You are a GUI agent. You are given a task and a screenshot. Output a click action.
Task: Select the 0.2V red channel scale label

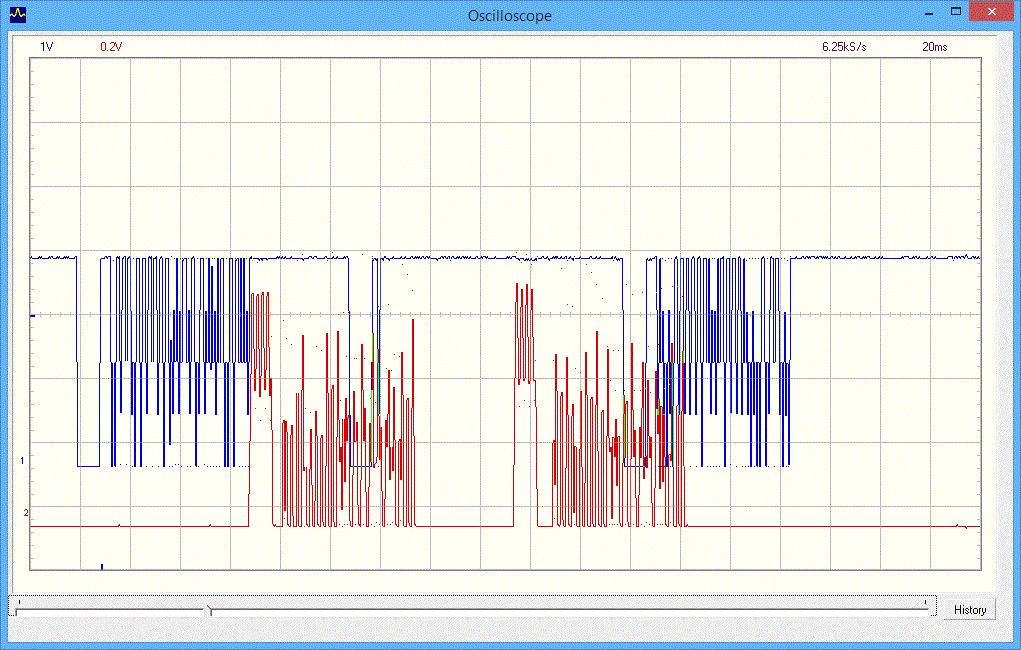point(111,47)
